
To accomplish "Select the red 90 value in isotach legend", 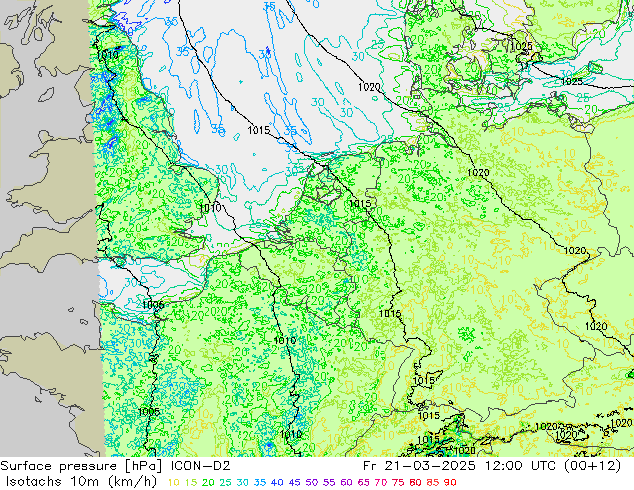I will tap(450, 482).
